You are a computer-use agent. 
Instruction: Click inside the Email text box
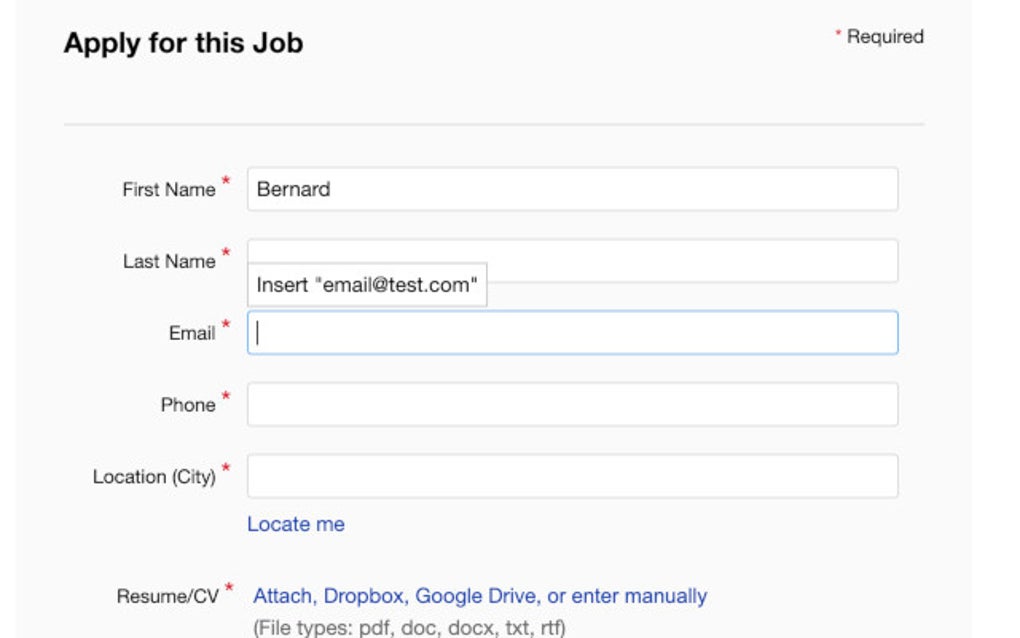coord(572,333)
